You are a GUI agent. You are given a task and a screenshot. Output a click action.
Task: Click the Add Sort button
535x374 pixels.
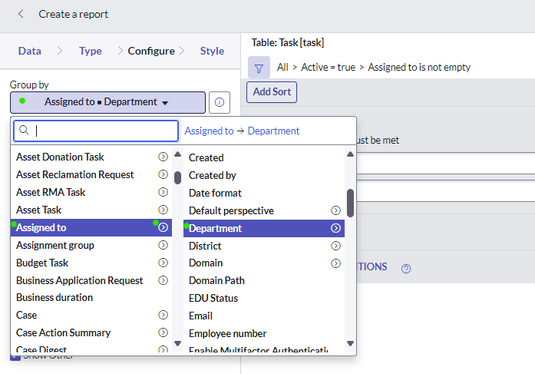[272, 92]
